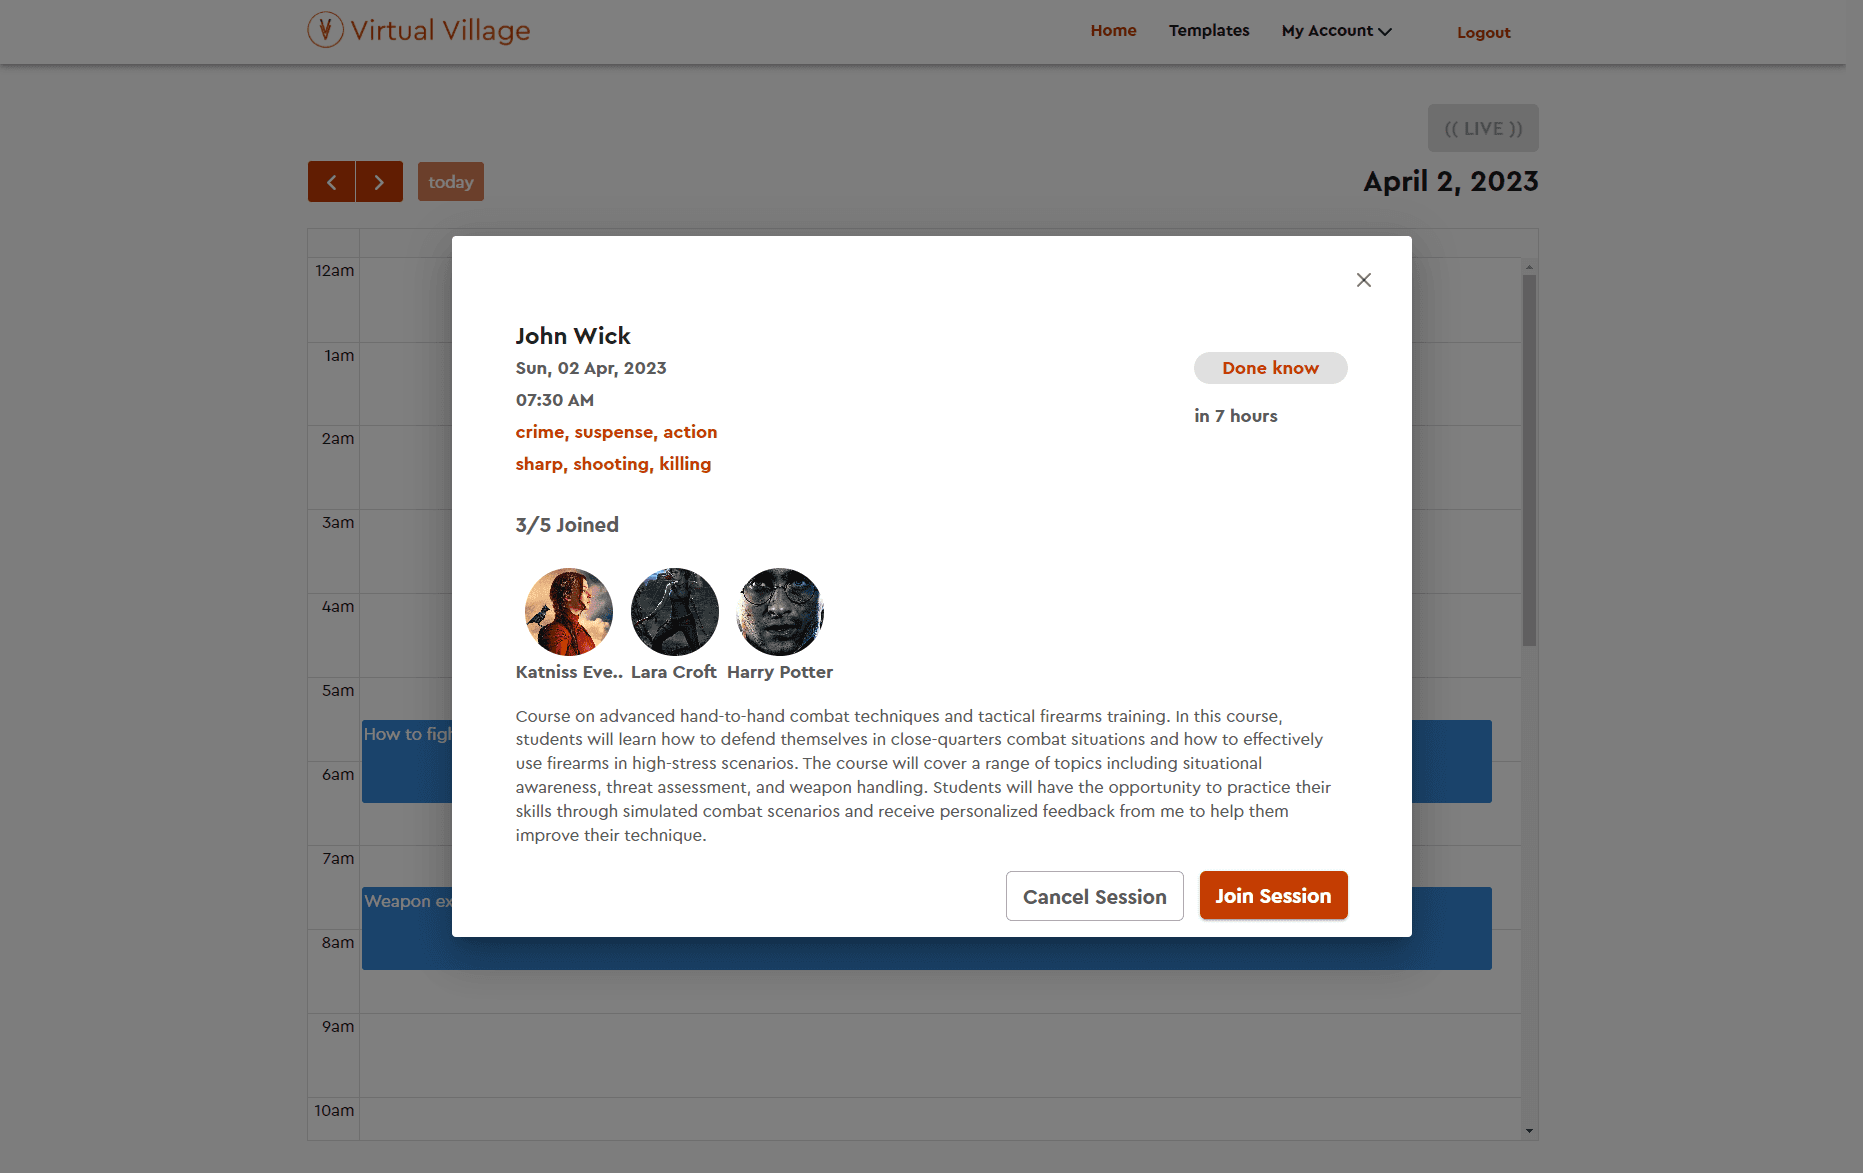Select Katniss Everdeen's avatar
This screenshot has height=1173, width=1863.
click(x=569, y=612)
